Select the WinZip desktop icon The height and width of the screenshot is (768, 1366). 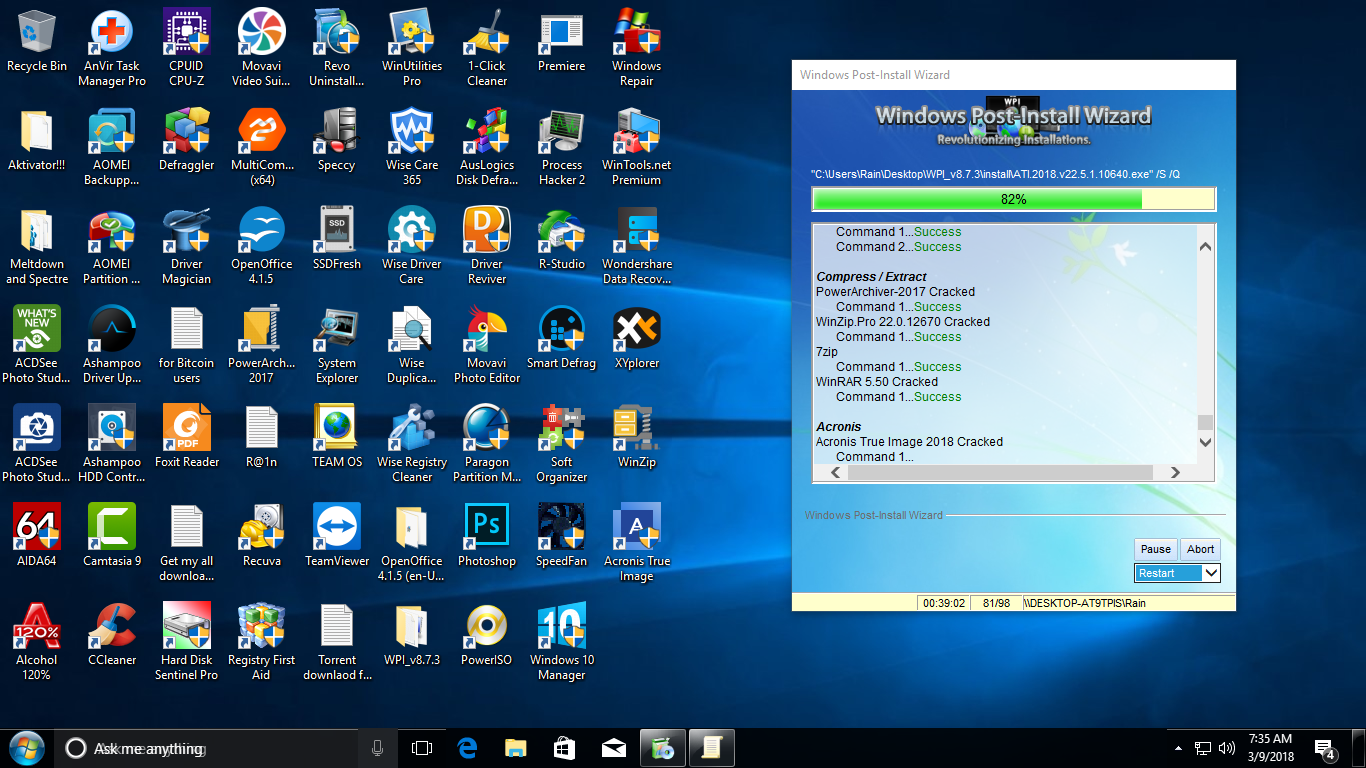(637, 438)
